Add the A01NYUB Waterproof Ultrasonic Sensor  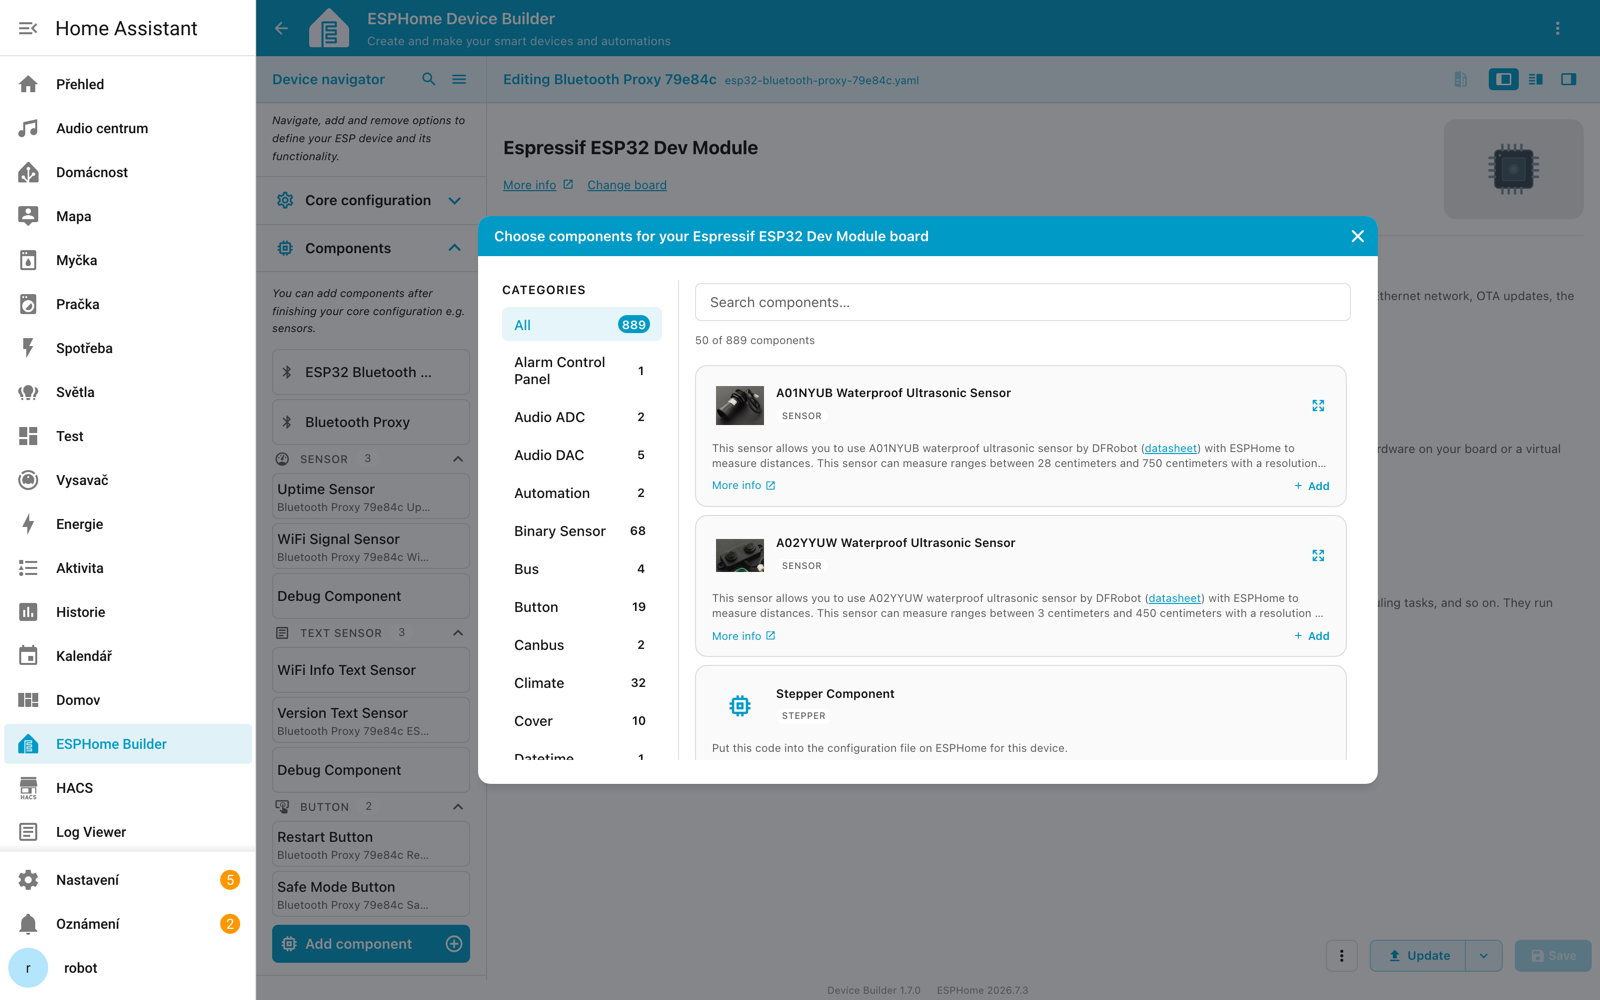(1312, 486)
